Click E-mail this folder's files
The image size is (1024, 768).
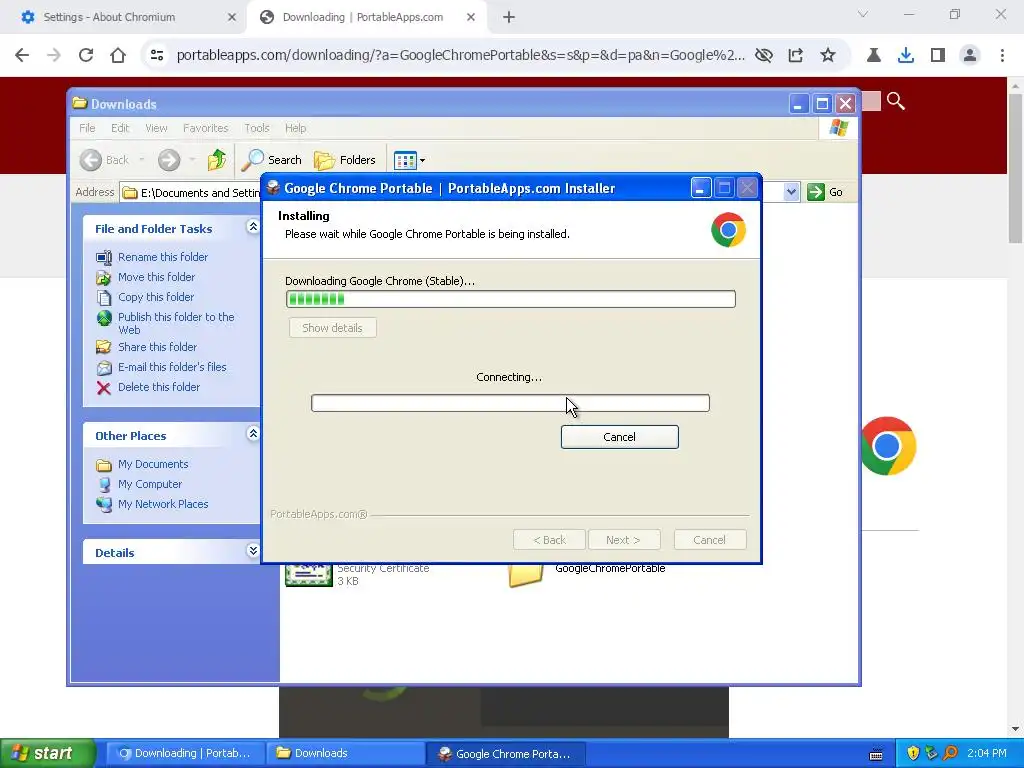tap(172, 367)
